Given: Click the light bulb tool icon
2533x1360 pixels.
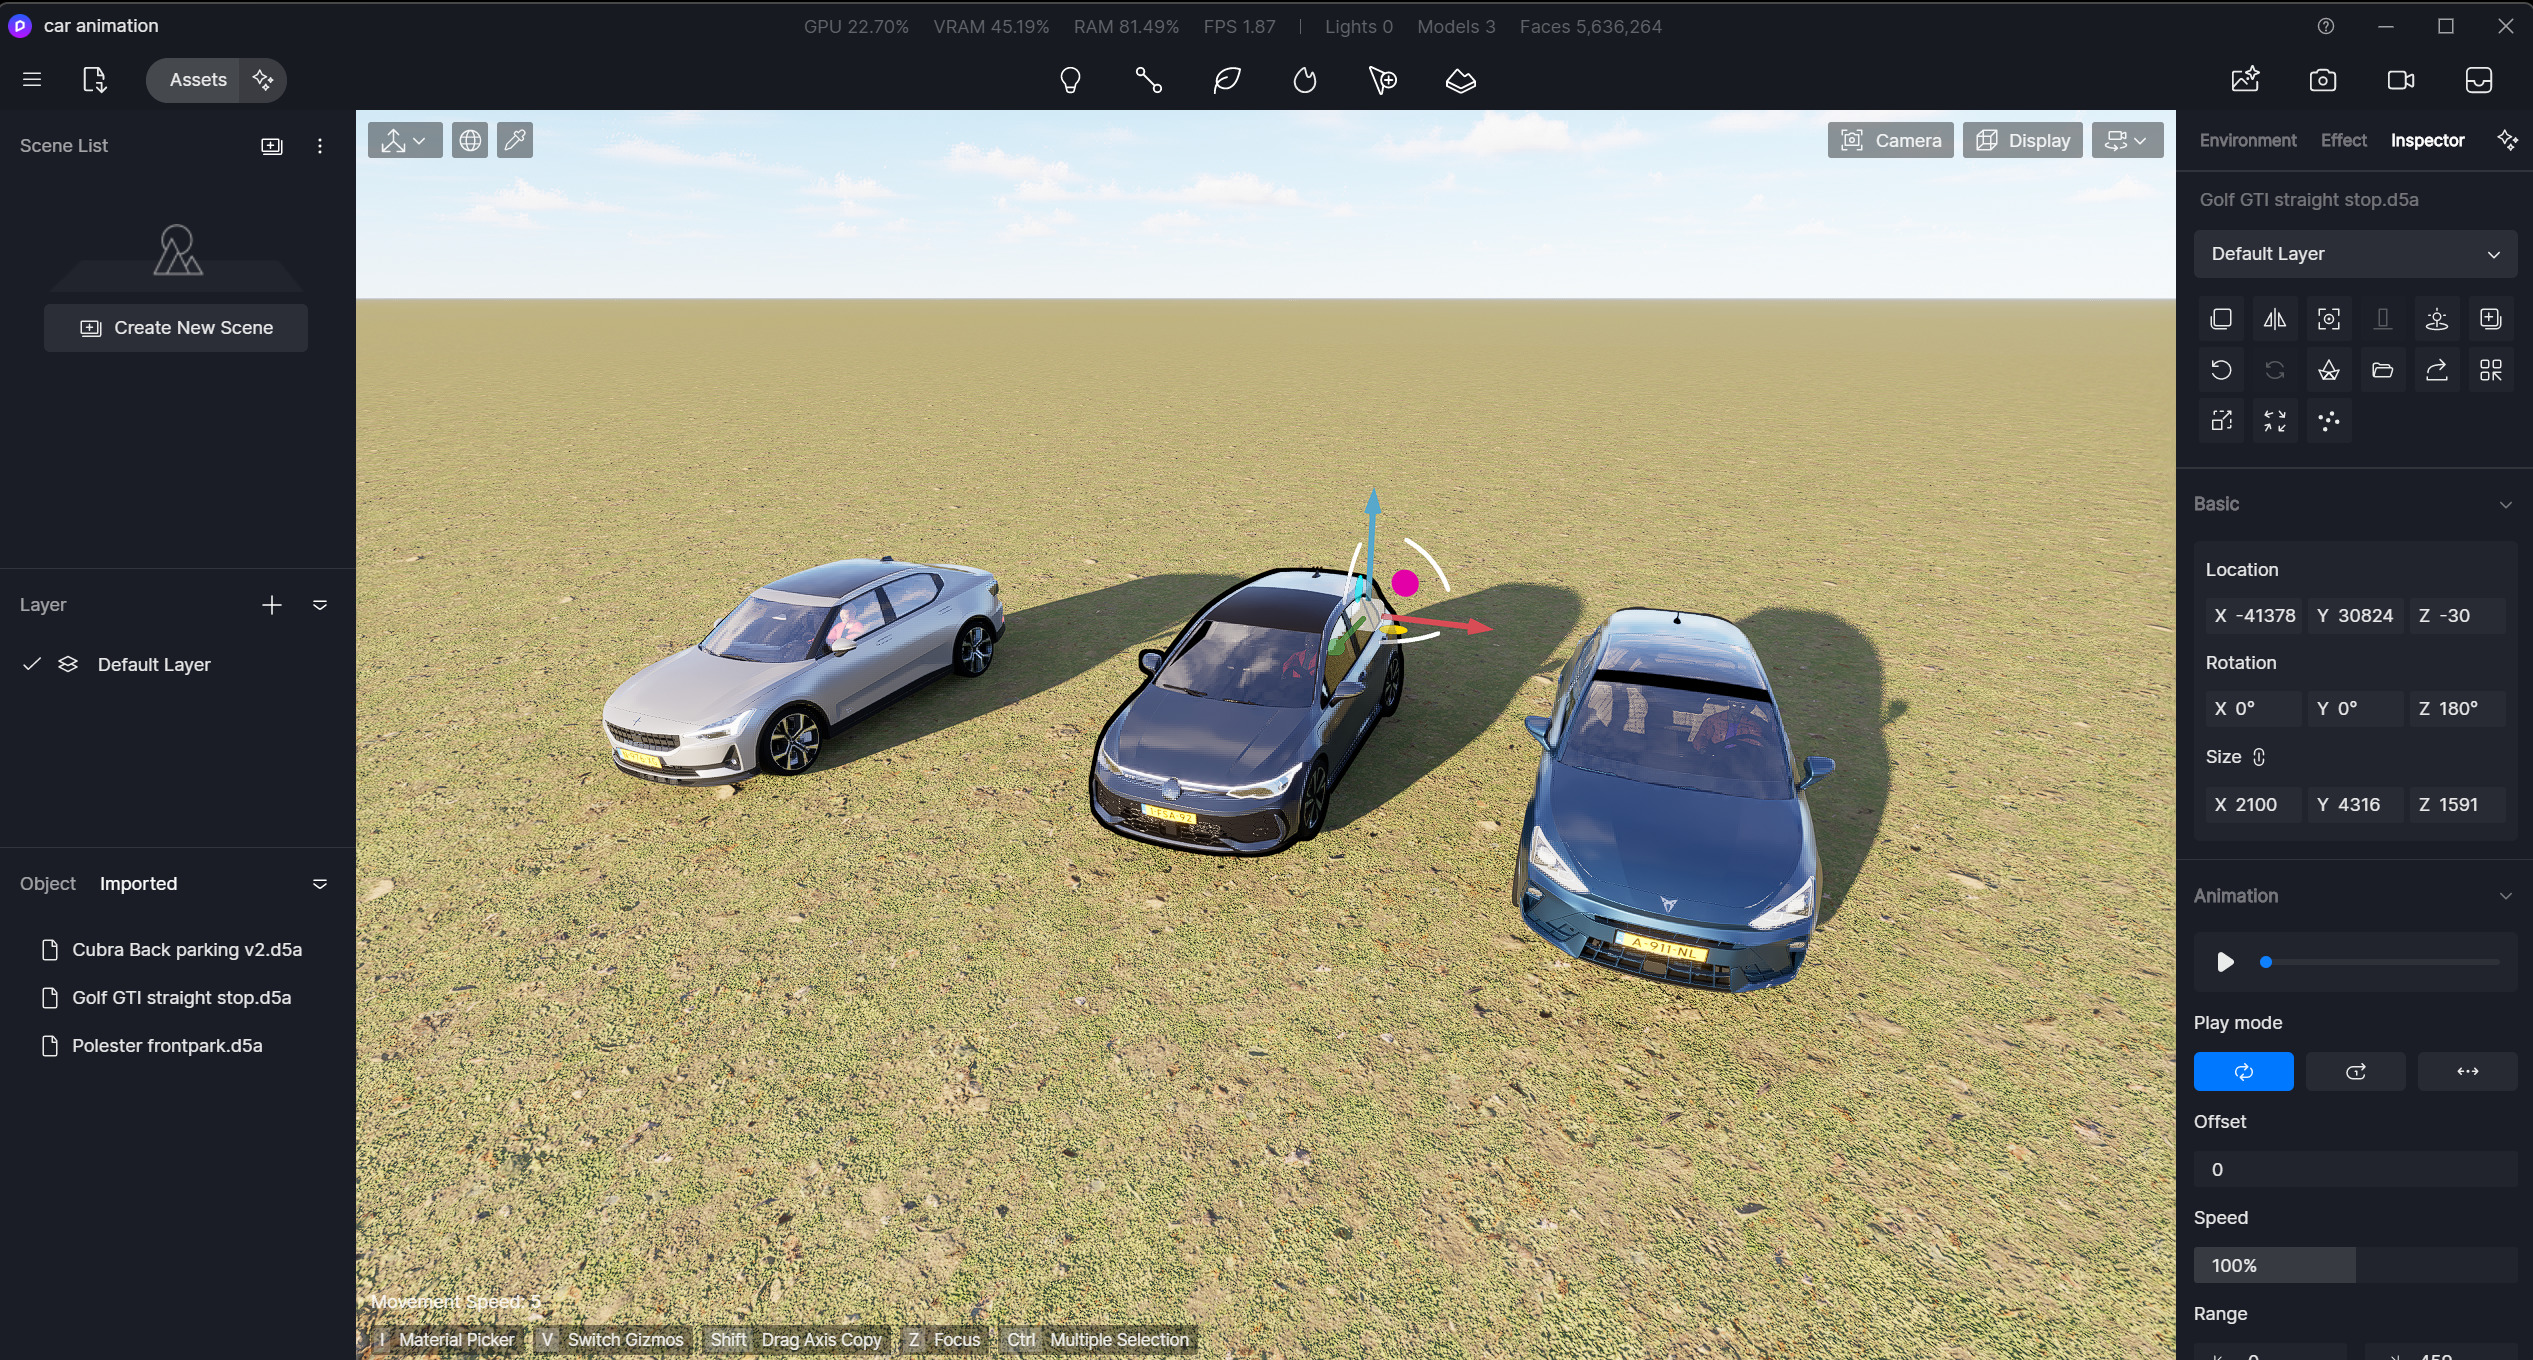Looking at the screenshot, I should pos(1070,80).
